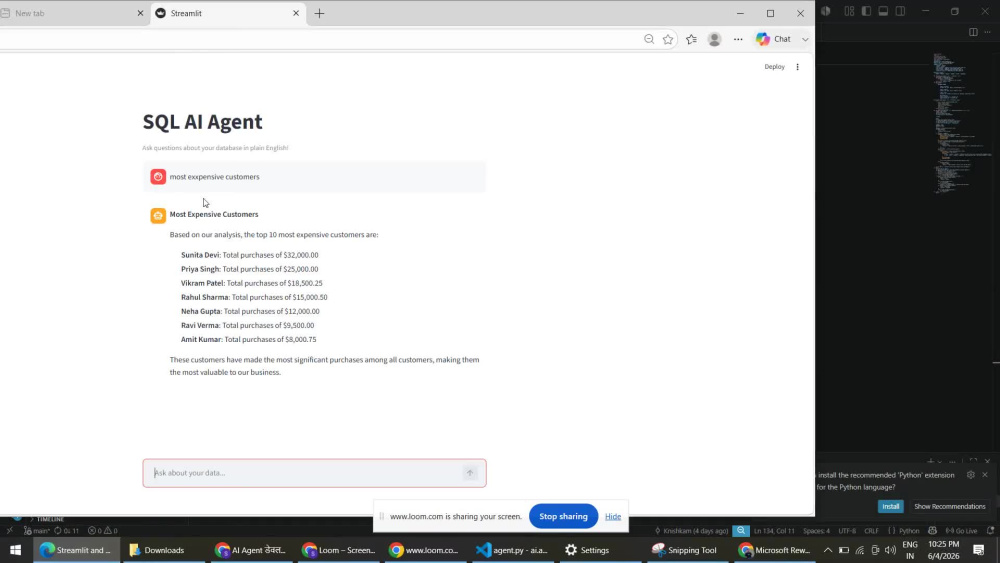The image size is (1000, 563).
Task: Open CRLF line ending selector
Action: click(x=871, y=530)
